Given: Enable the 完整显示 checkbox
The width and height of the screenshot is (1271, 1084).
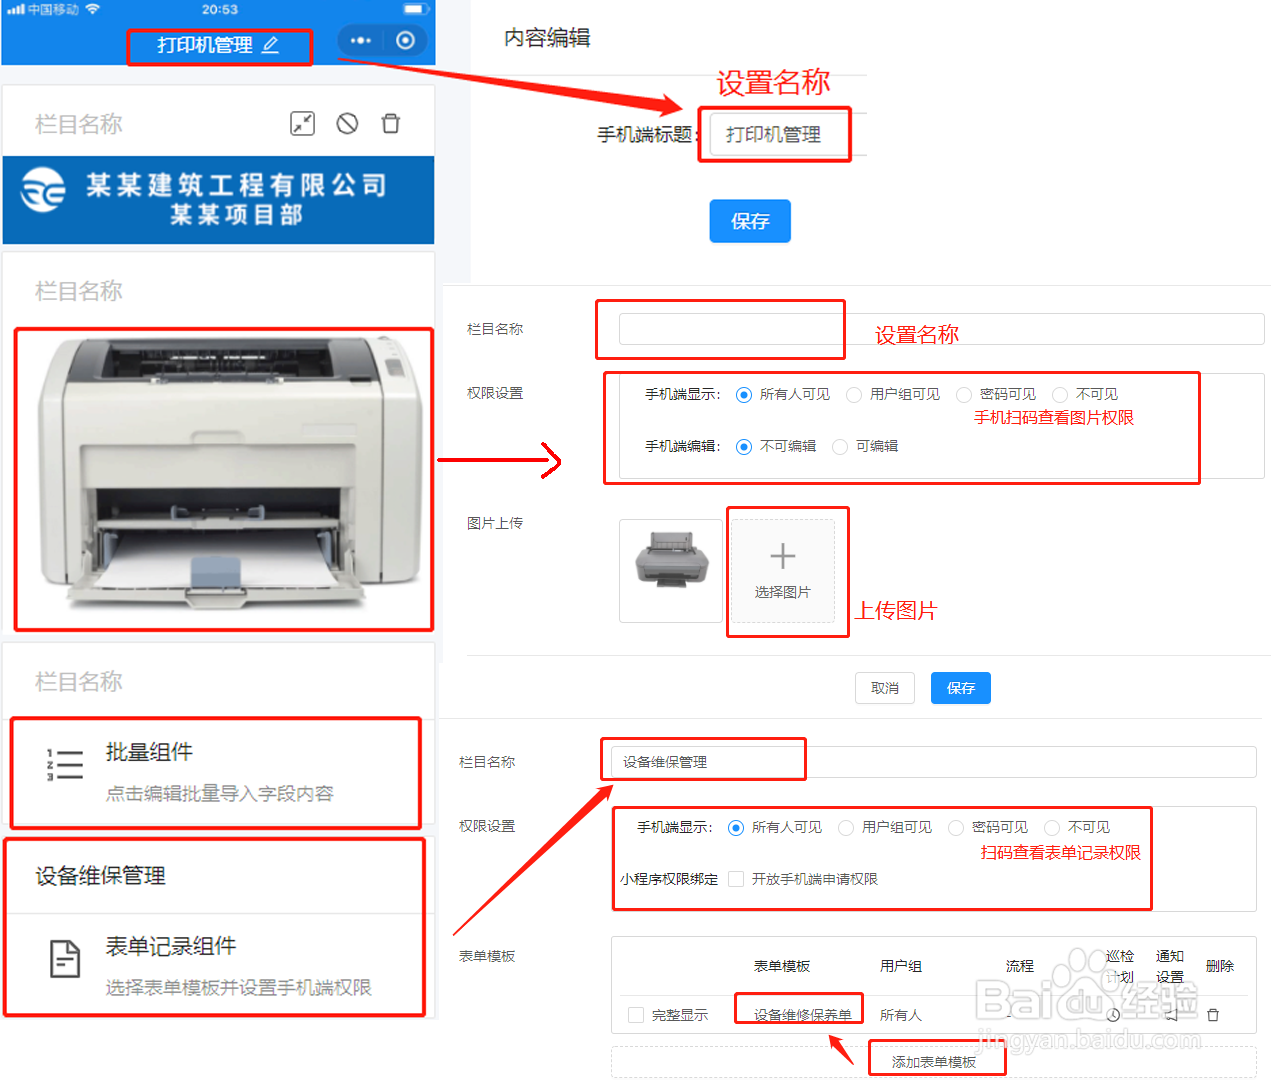Looking at the screenshot, I should point(637,1012).
